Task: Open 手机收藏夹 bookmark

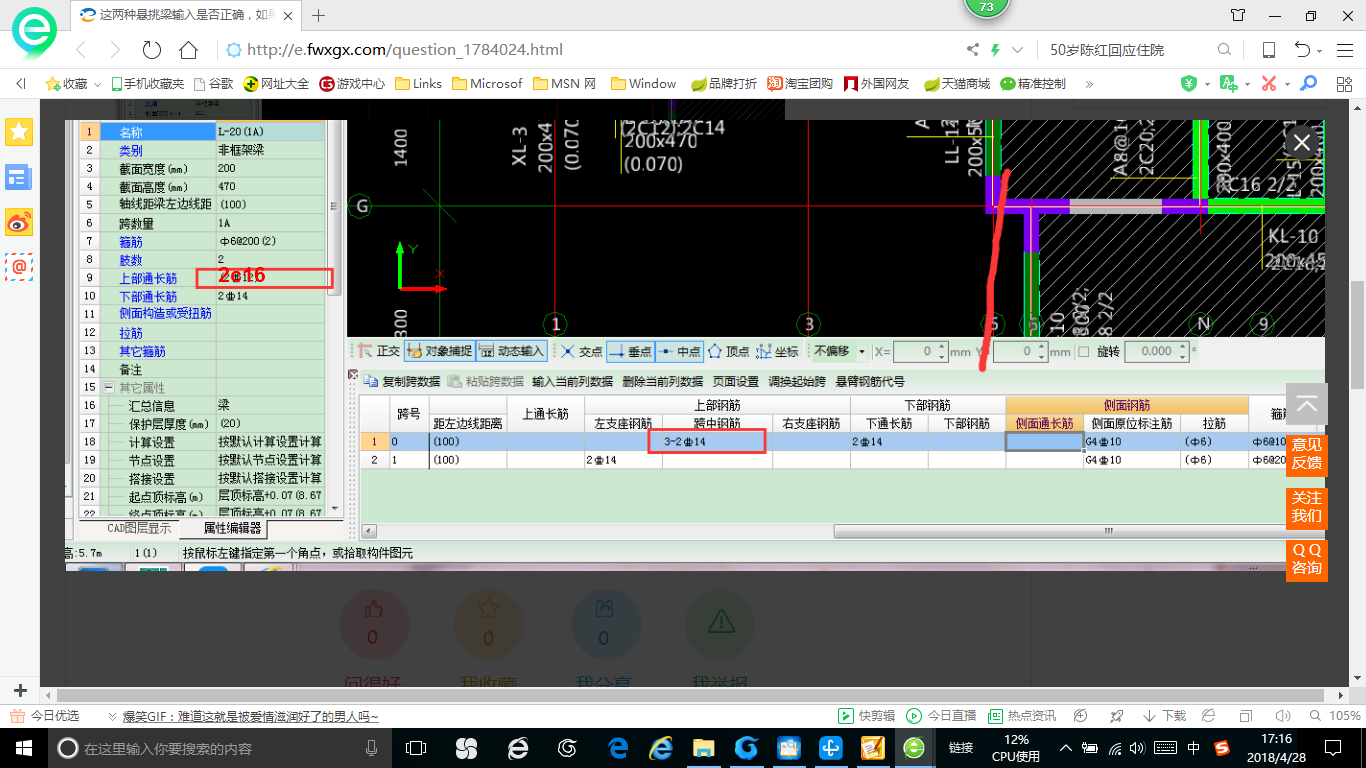Action: point(148,84)
